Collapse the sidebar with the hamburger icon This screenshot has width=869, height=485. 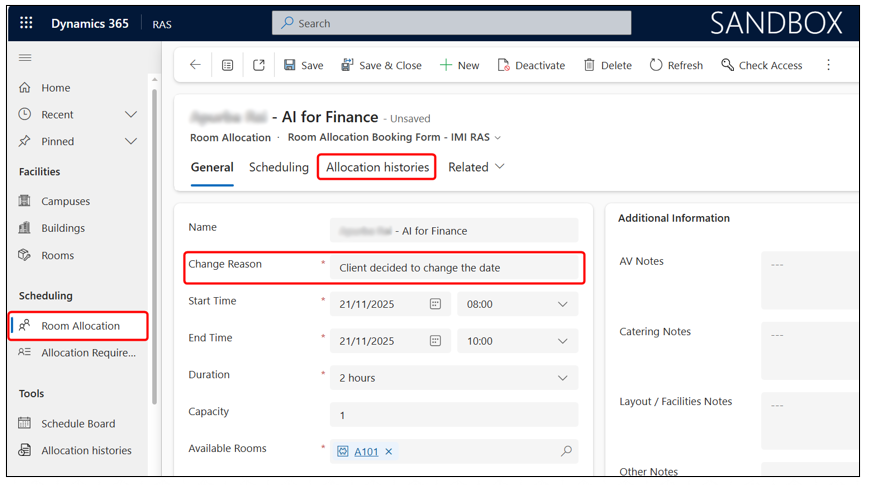25,58
